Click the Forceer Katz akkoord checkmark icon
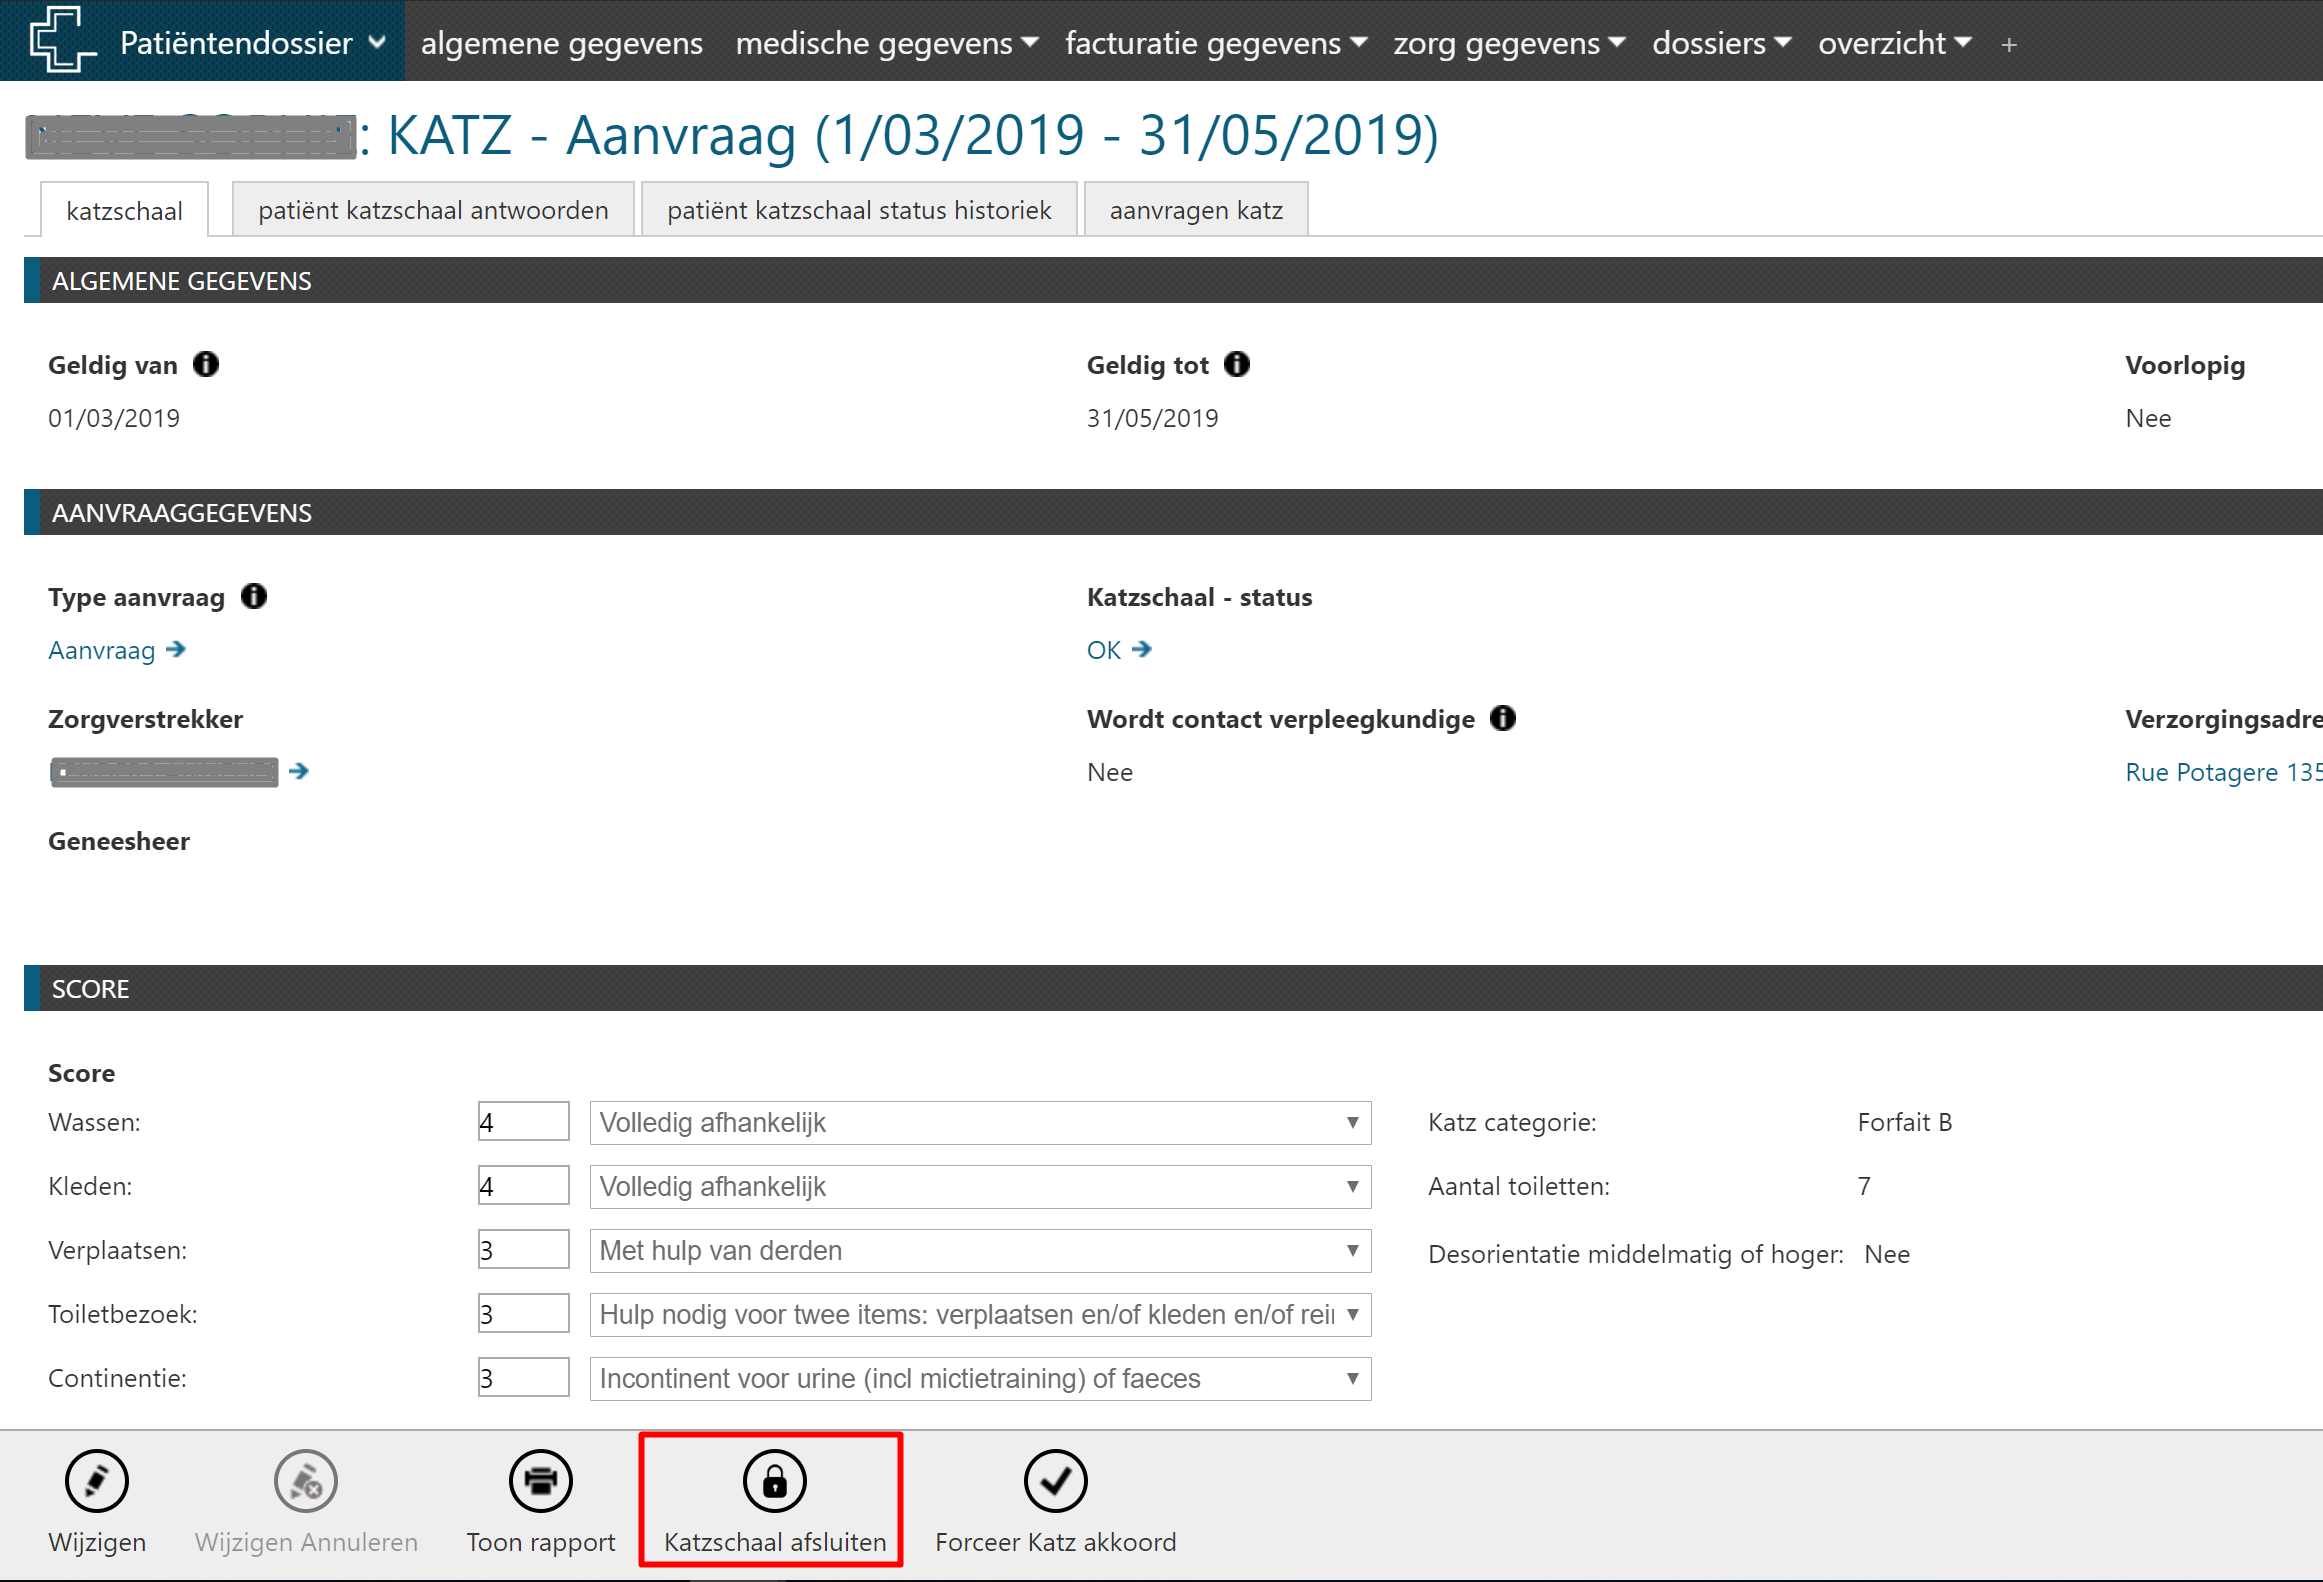This screenshot has width=2323, height=1582. point(1055,1481)
